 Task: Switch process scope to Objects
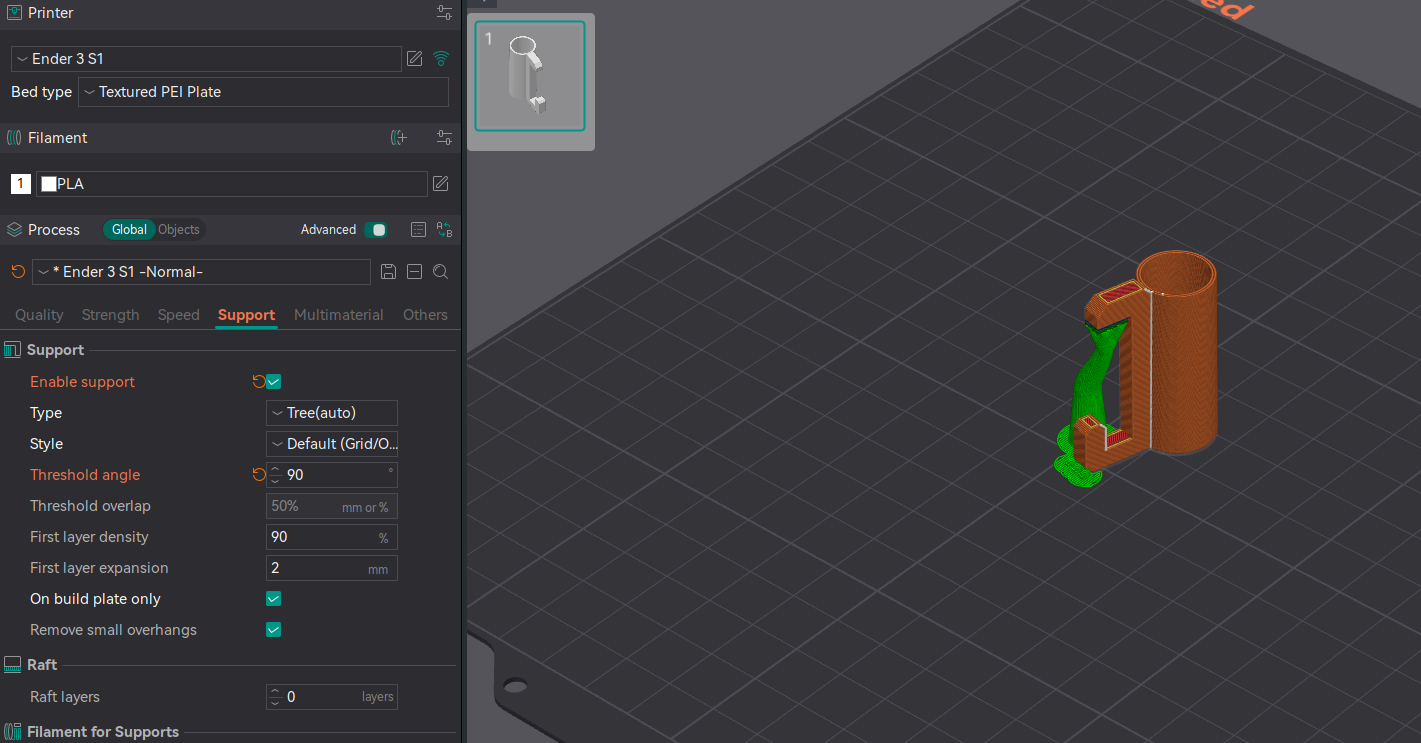tap(179, 230)
